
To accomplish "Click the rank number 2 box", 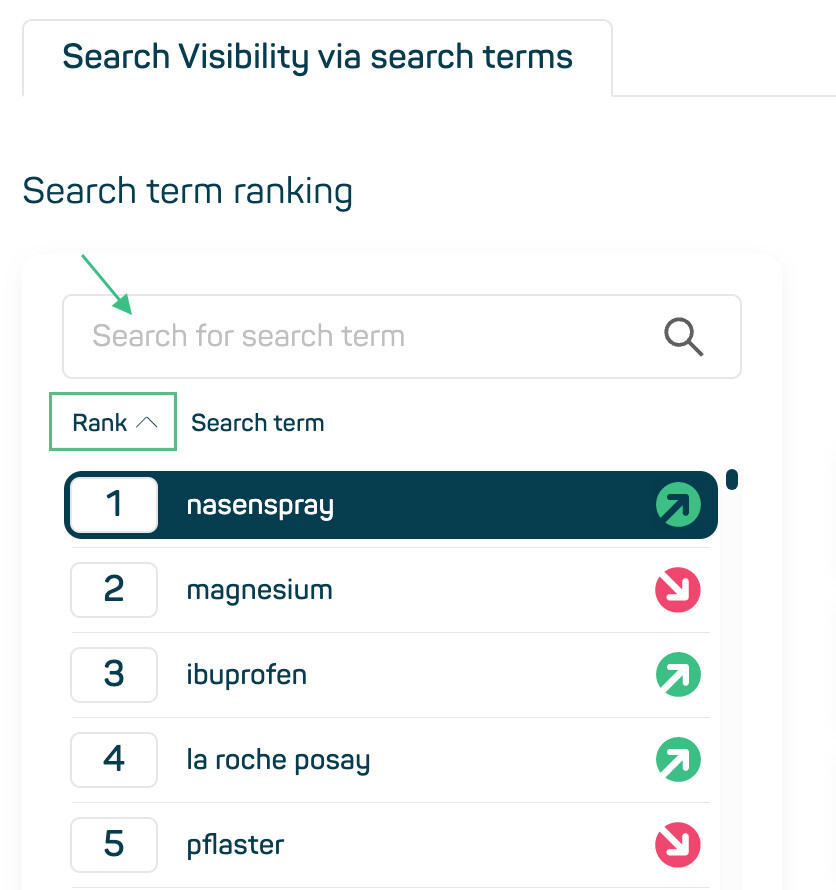I will coord(113,590).
